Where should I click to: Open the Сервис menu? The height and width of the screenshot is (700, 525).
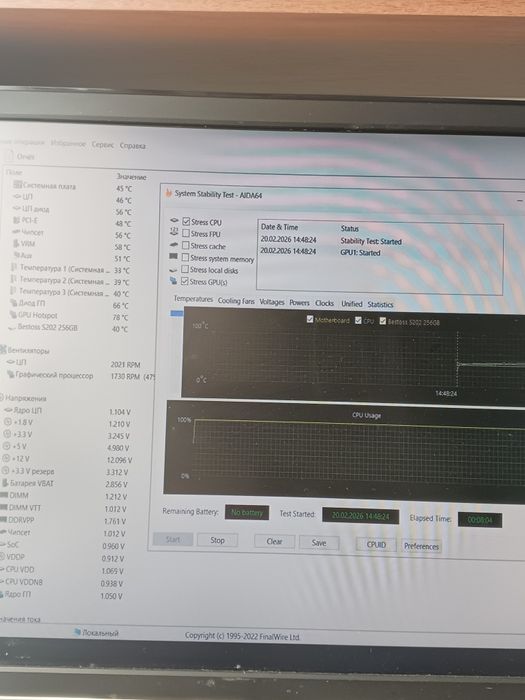click(x=103, y=145)
